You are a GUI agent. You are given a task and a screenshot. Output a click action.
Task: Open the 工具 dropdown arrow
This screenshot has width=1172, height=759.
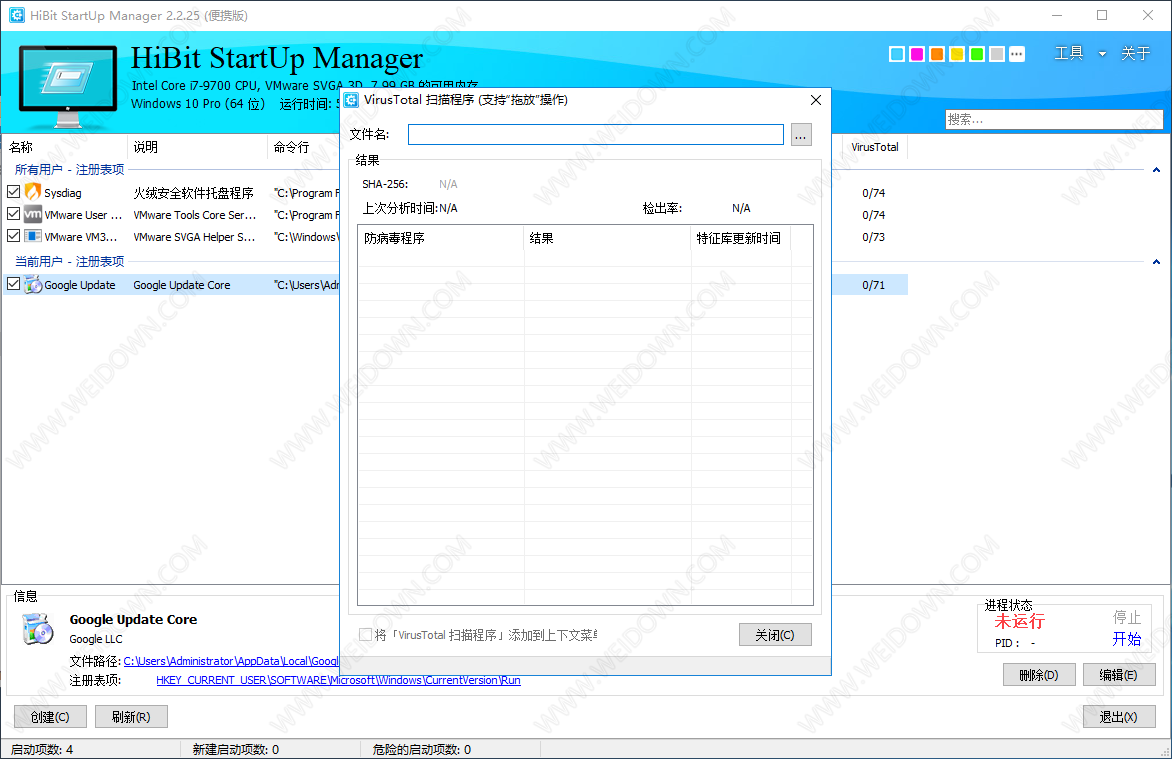tap(1102, 54)
